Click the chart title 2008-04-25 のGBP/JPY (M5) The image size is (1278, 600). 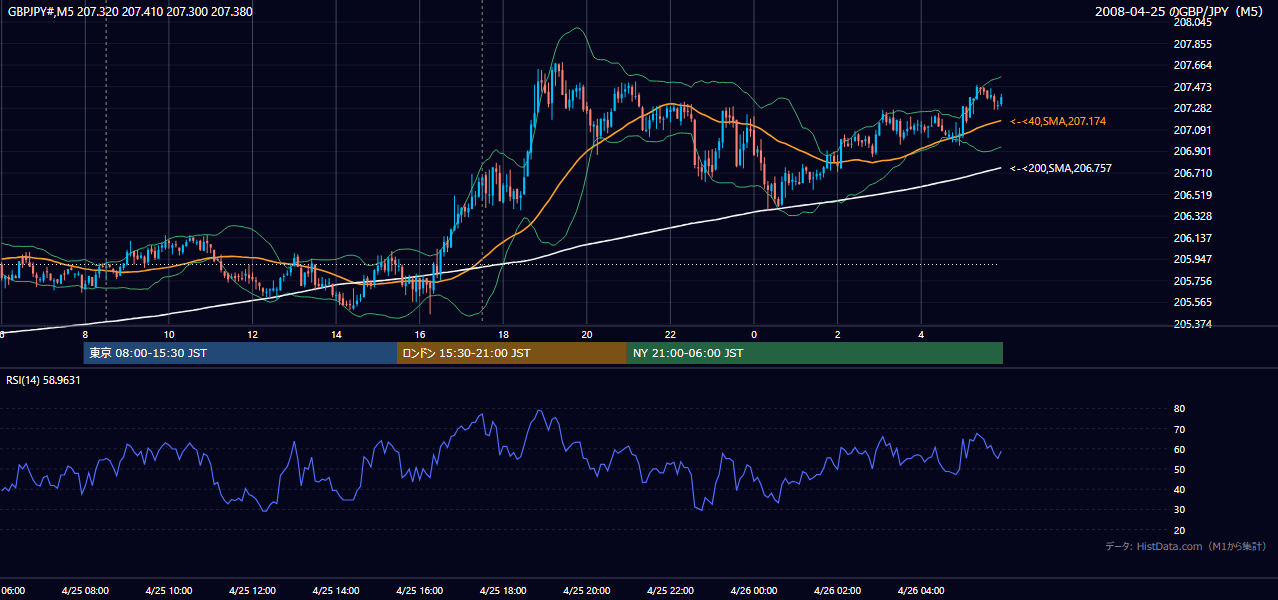coord(1180,12)
